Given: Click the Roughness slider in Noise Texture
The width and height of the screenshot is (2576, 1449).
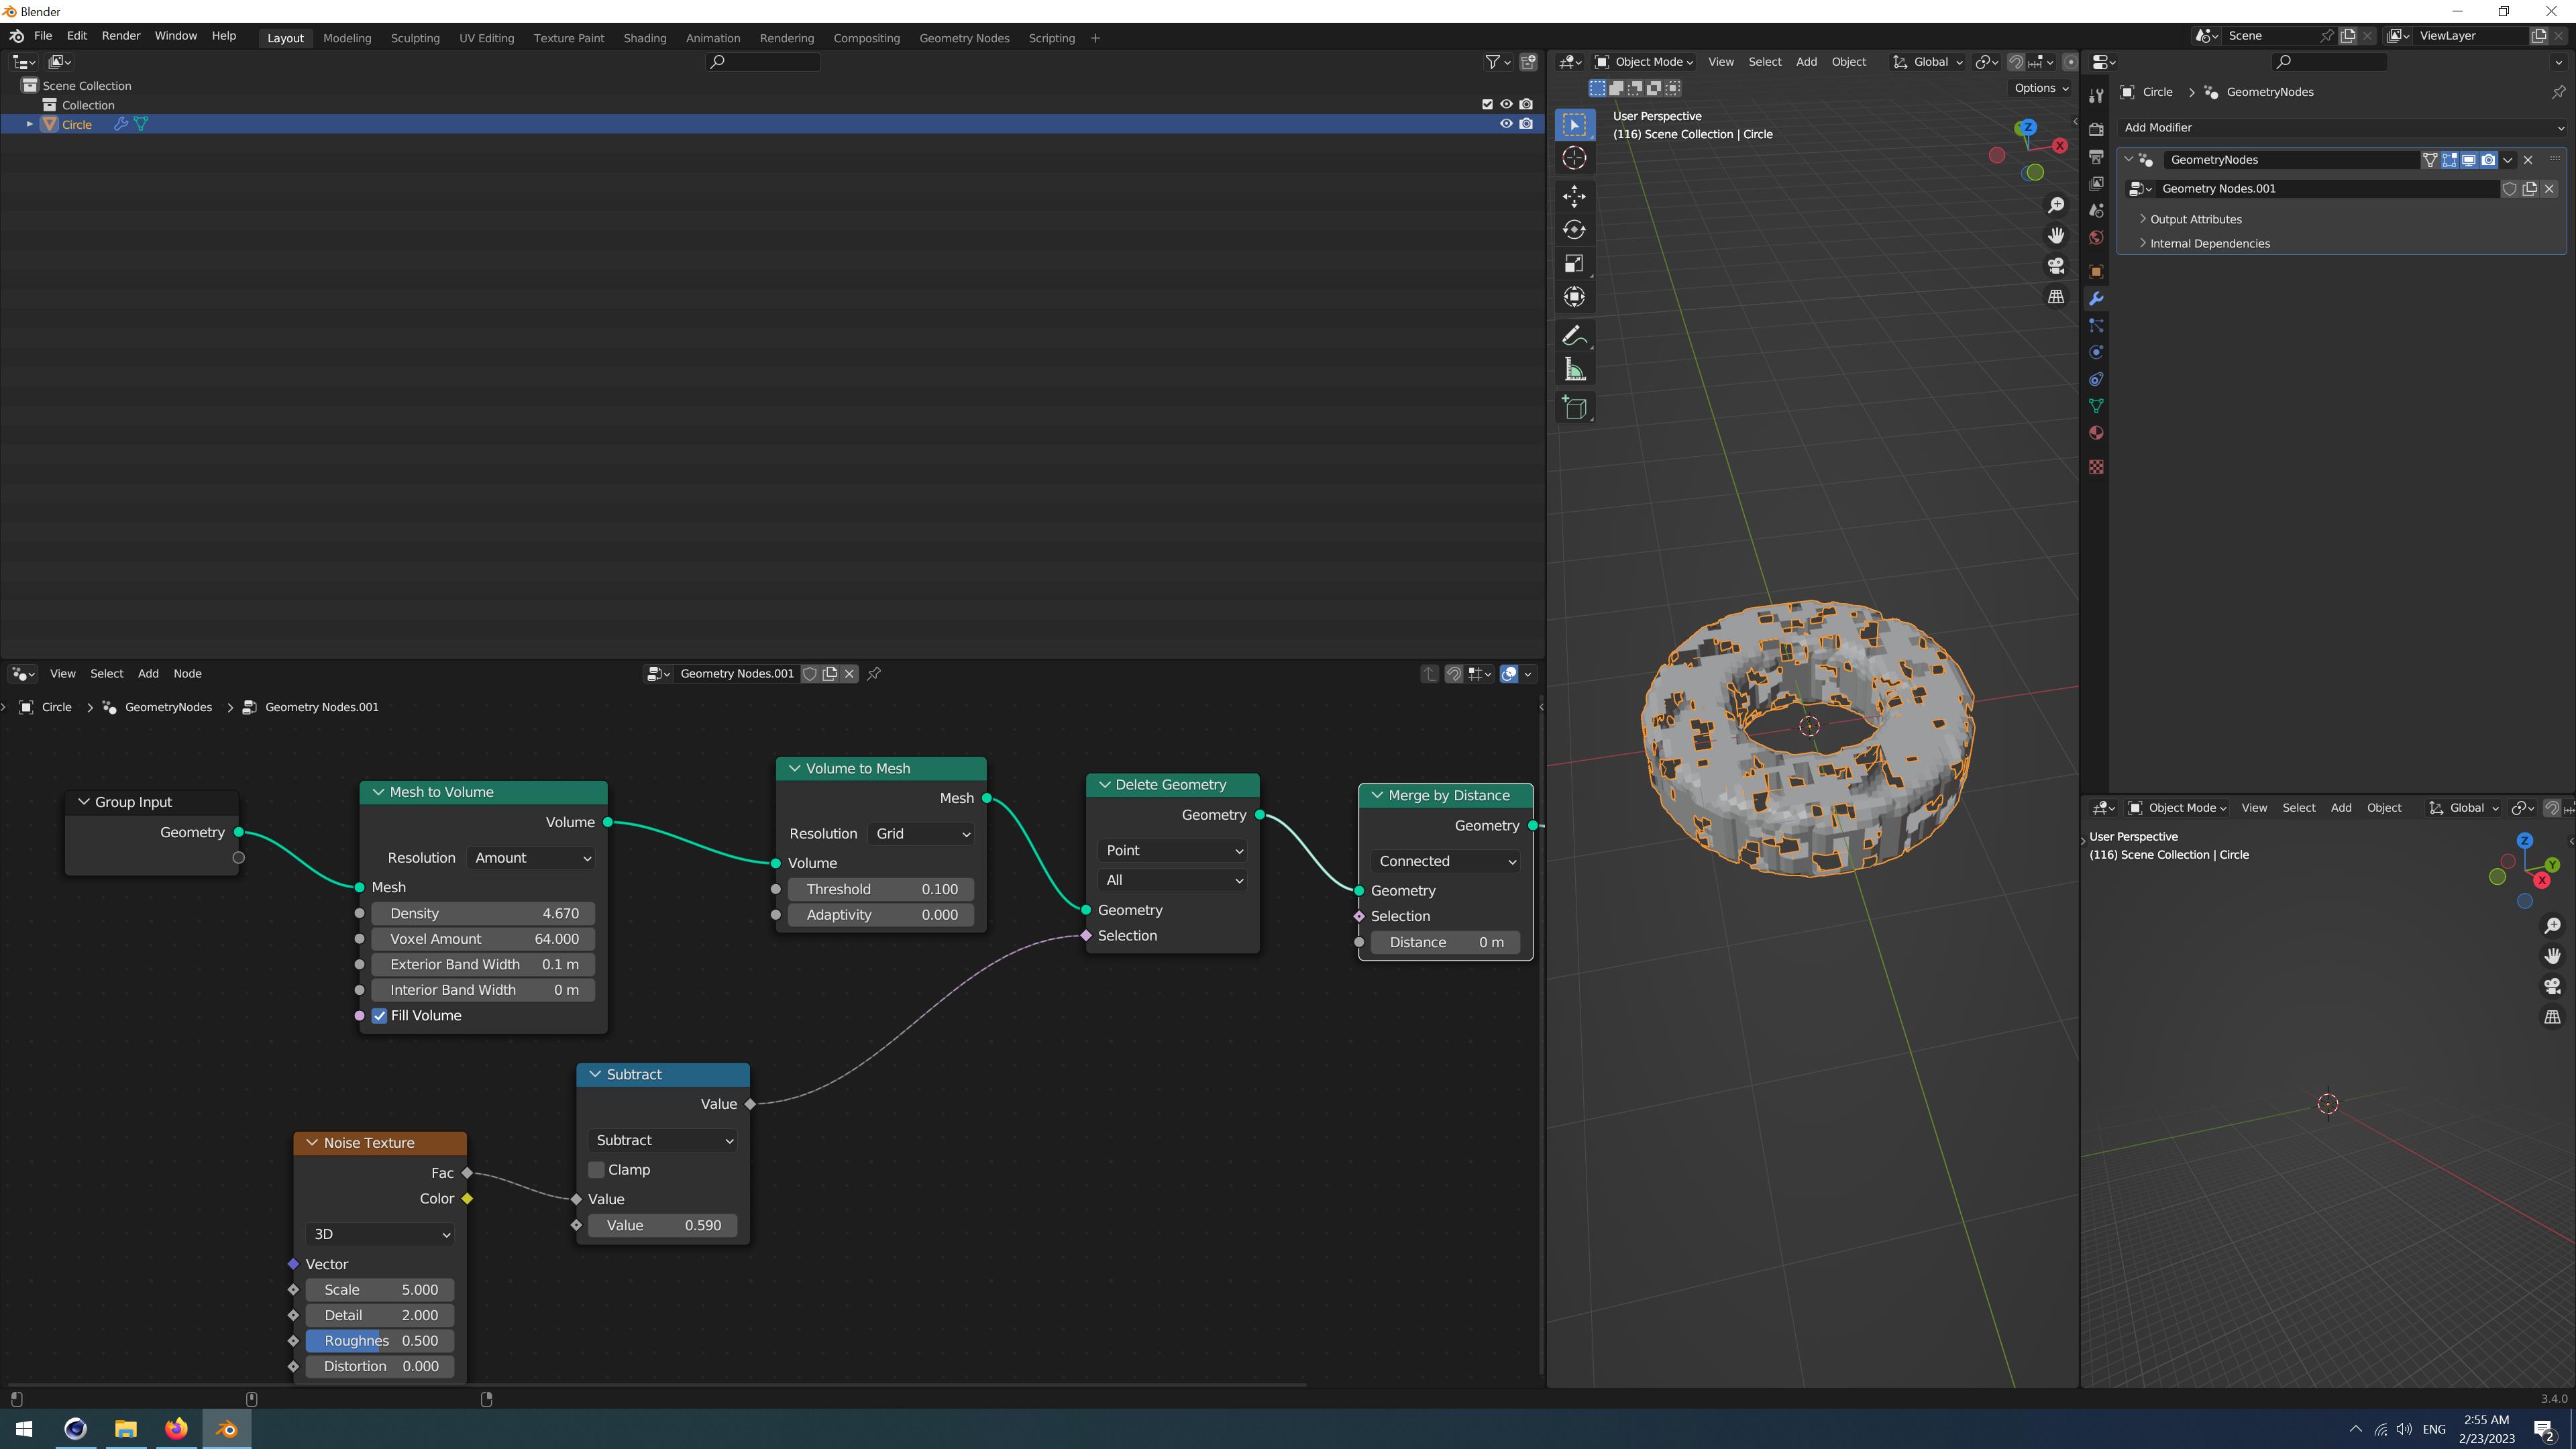Looking at the screenshot, I should (x=380, y=1341).
